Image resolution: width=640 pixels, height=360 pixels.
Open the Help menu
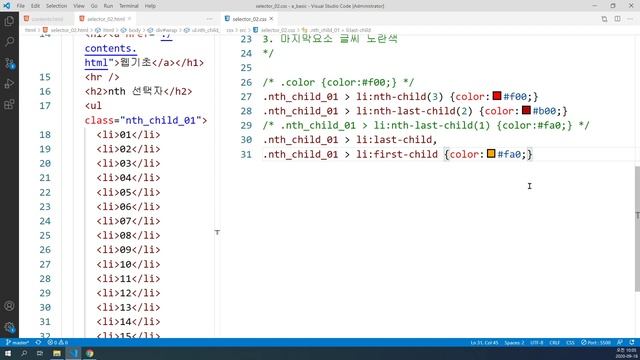click(150, 6)
